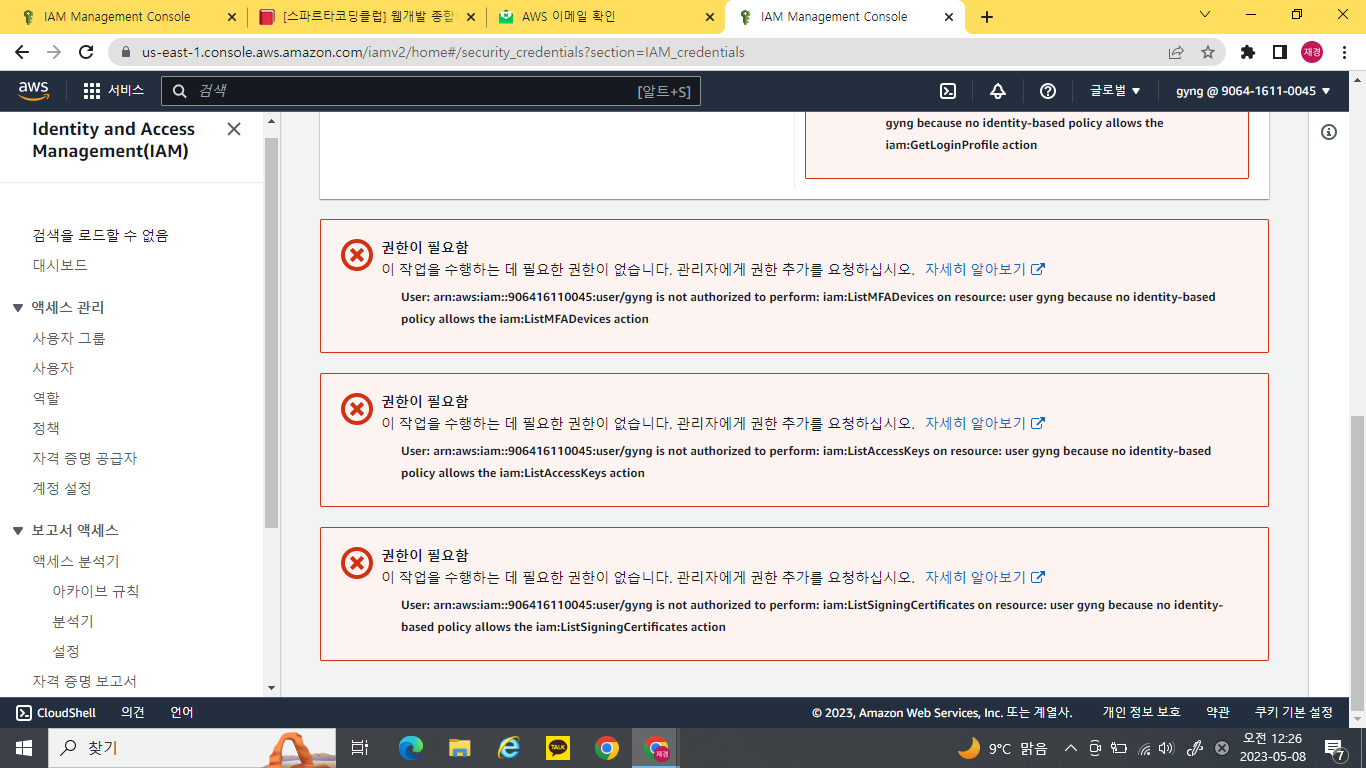Open Chrome menu three dots
The height and width of the screenshot is (768, 1366).
pos(1345,52)
